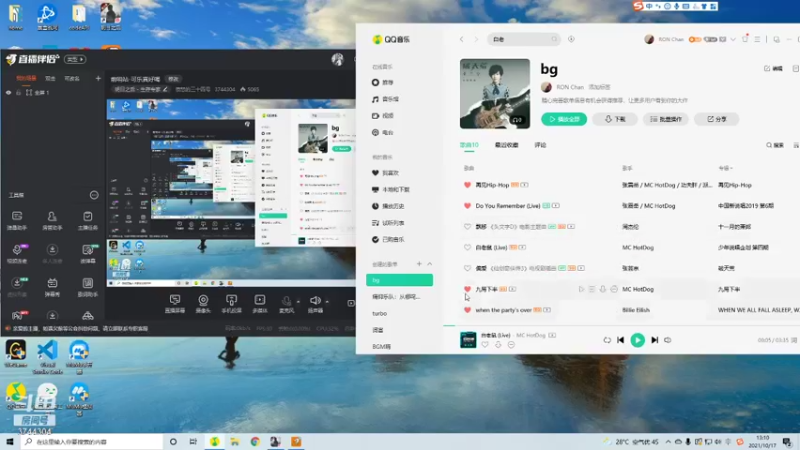Screen dimensions: 800x450
Task: Search within the playlist using 搜索
Action: point(774,145)
